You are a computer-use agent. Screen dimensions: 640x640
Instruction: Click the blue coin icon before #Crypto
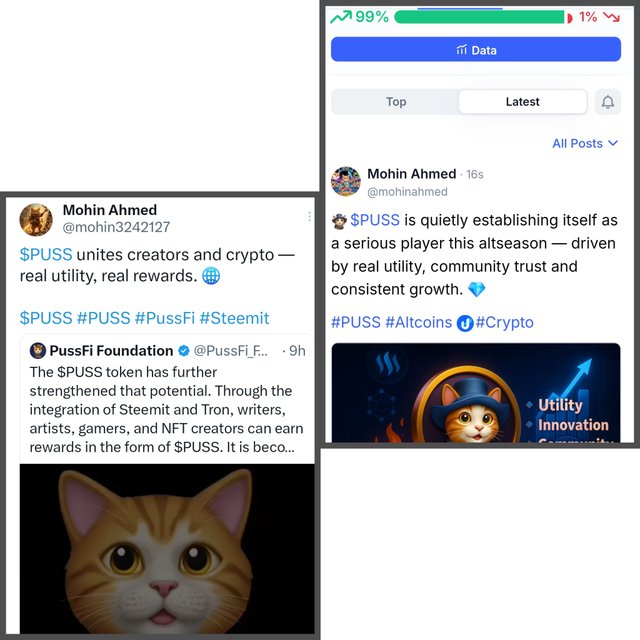coord(464,324)
